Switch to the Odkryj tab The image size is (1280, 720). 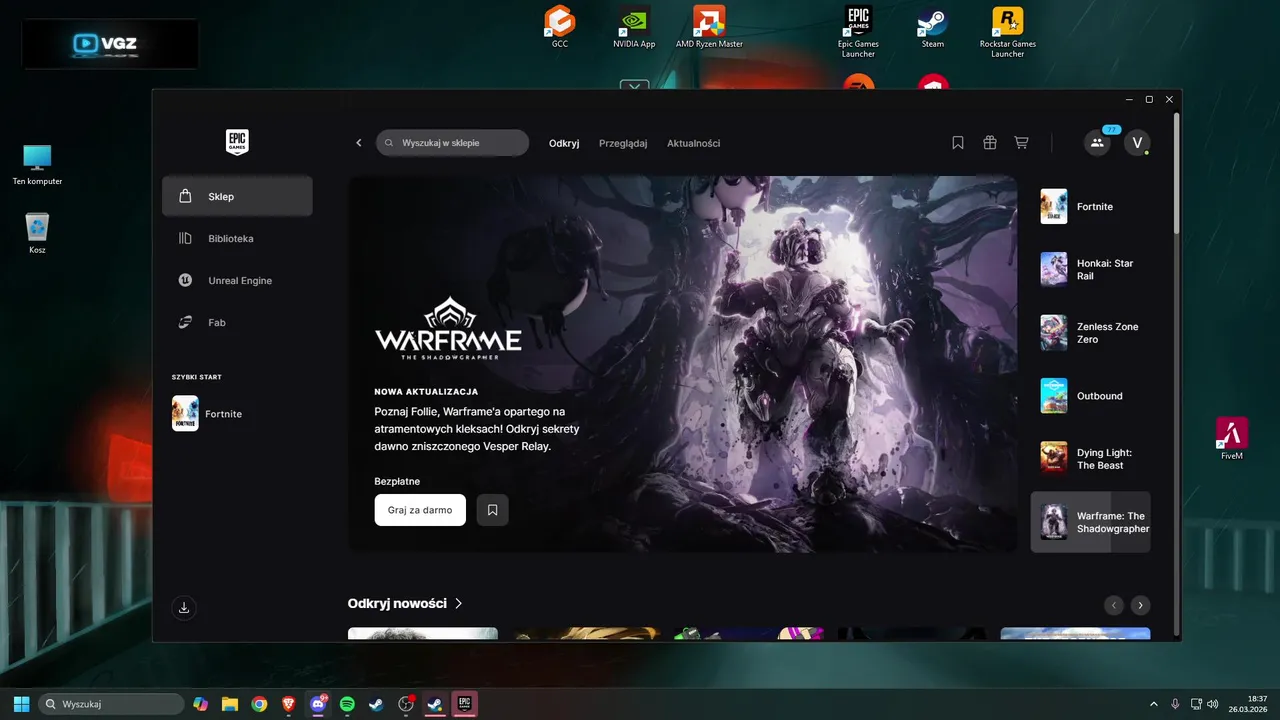point(564,143)
